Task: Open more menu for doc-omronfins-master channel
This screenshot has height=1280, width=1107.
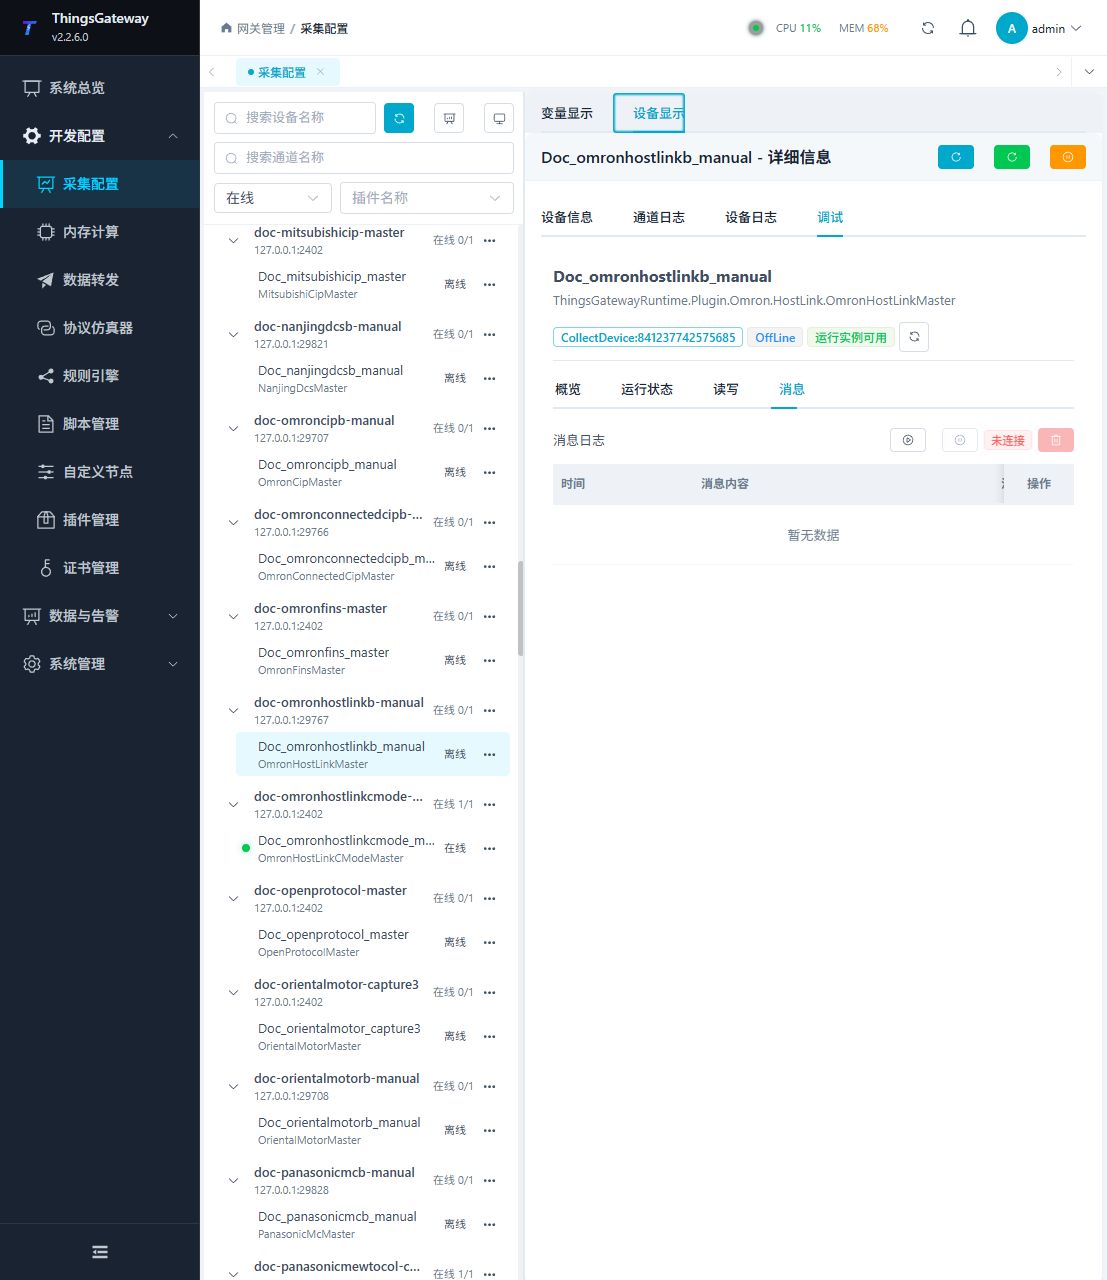Action: pyautogui.click(x=490, y=616)
